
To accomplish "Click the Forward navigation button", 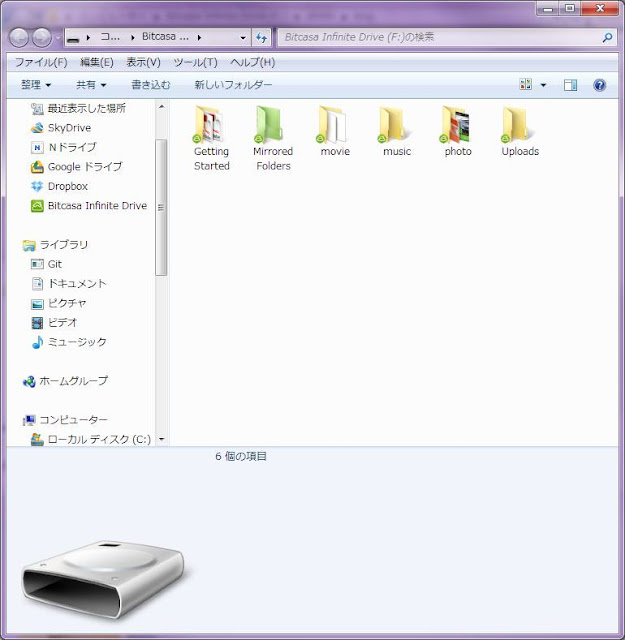I will (42, 38).
